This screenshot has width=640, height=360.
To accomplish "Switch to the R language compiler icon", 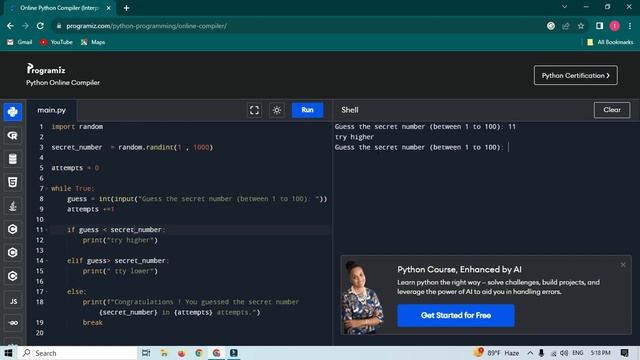I will coord(13,136).
